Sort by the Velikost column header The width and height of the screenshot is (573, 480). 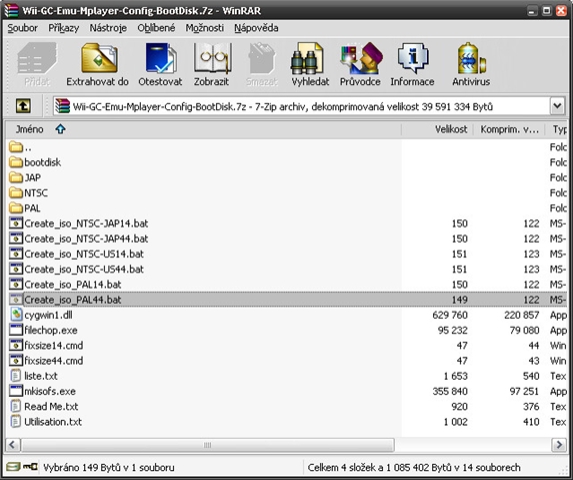(437, 129)
